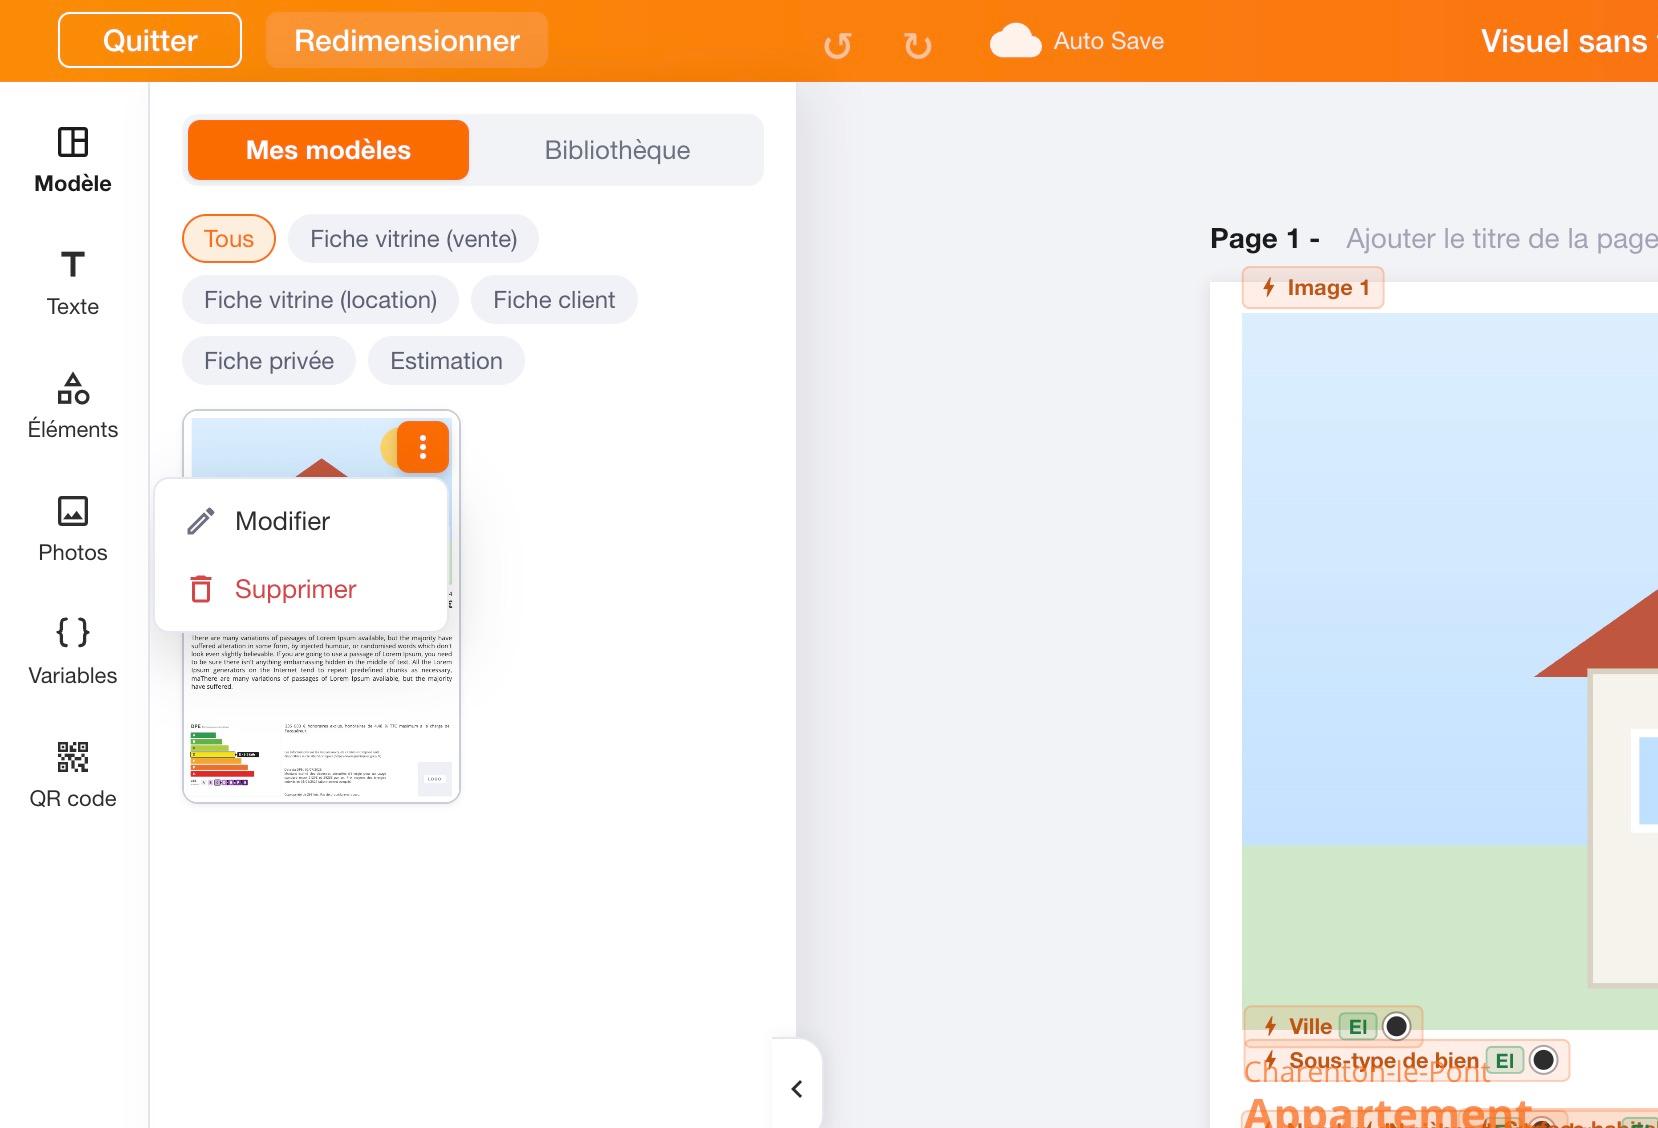Select the Tous filter chip
Screen dimensions: 1658x1128
(229, 239)
